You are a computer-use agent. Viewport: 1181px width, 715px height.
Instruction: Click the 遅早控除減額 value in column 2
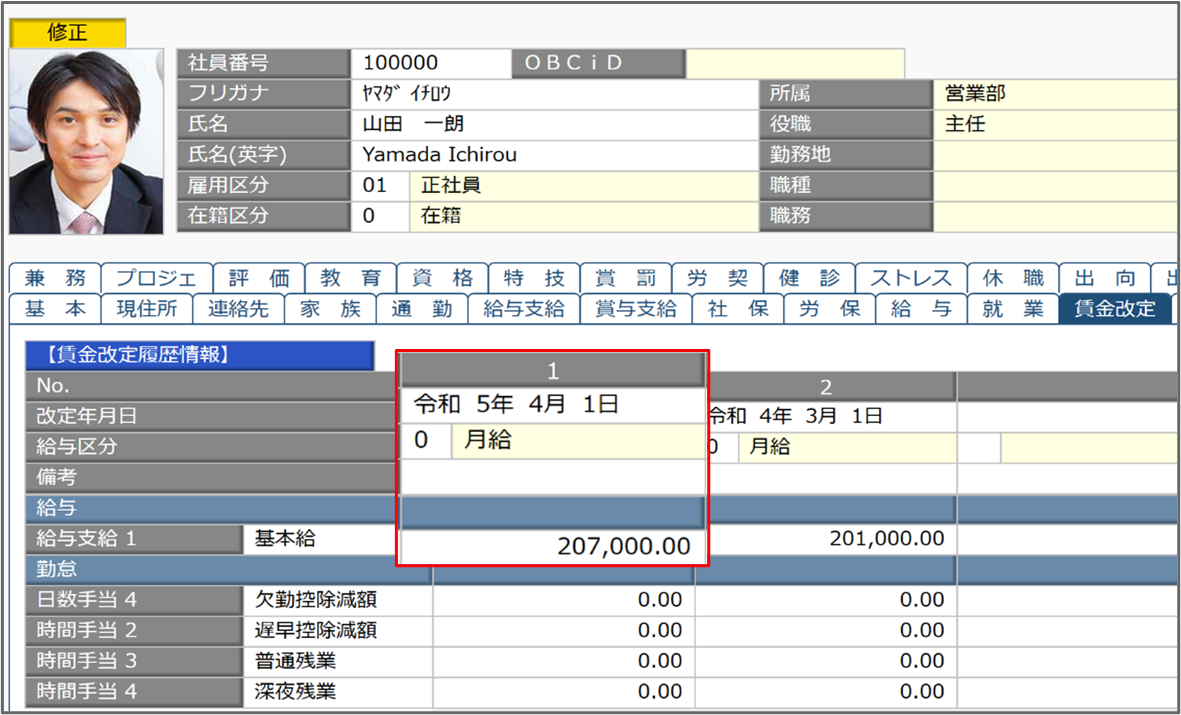[x=825, y=631]
